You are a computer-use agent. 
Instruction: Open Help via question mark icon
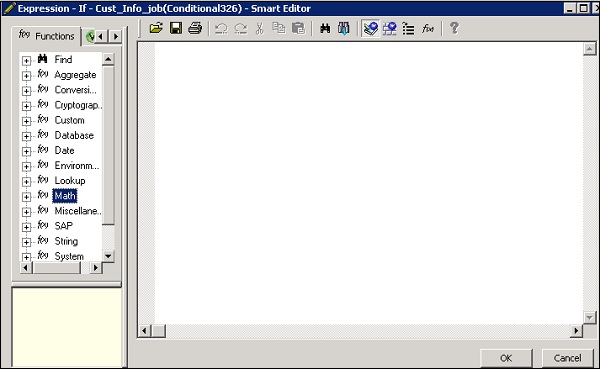[x=454, y=28]
